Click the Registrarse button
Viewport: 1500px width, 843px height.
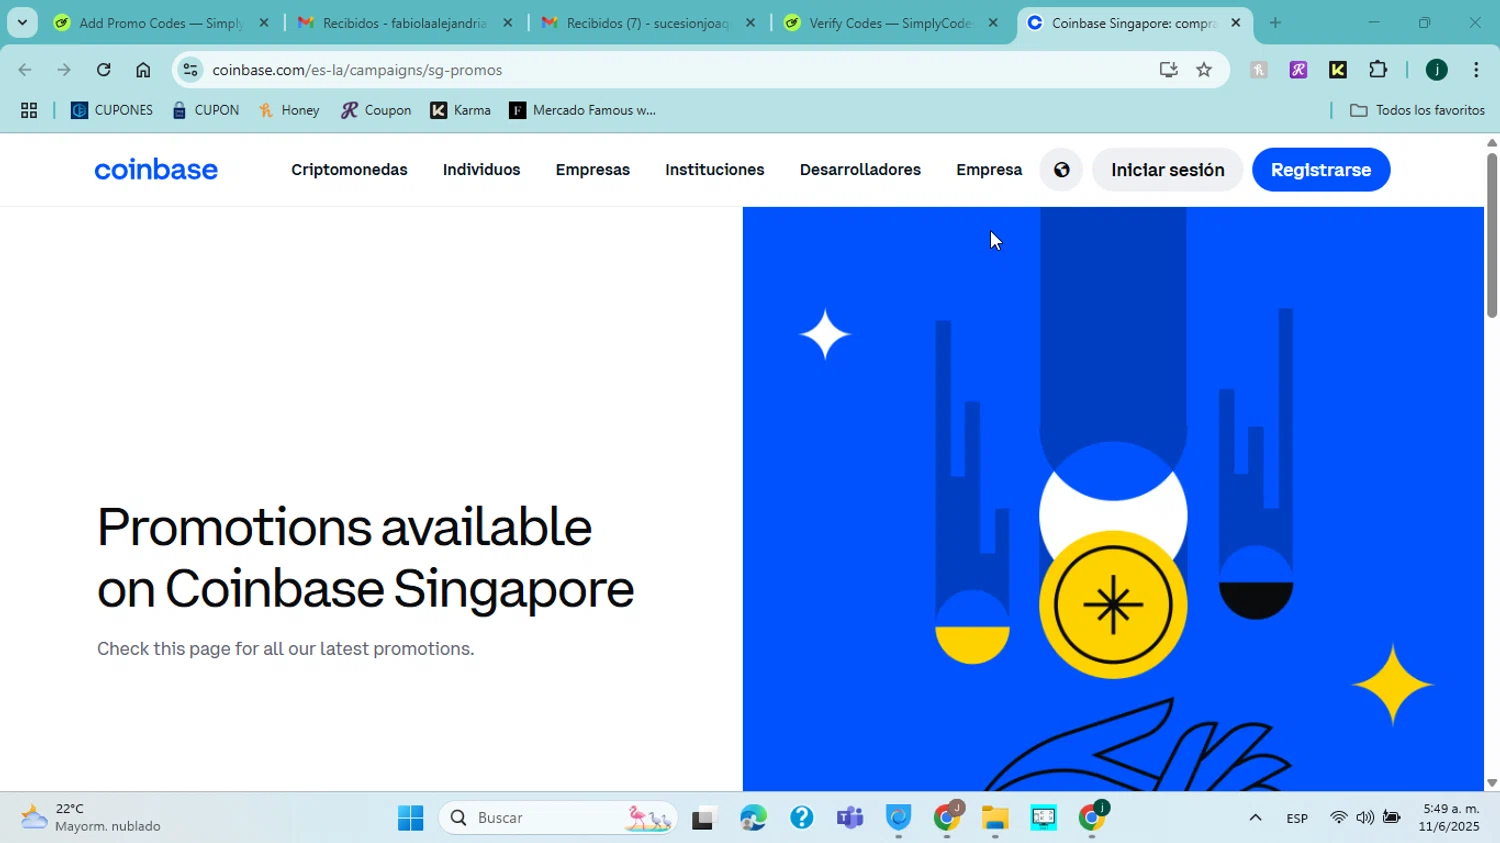click(1320, 170)
